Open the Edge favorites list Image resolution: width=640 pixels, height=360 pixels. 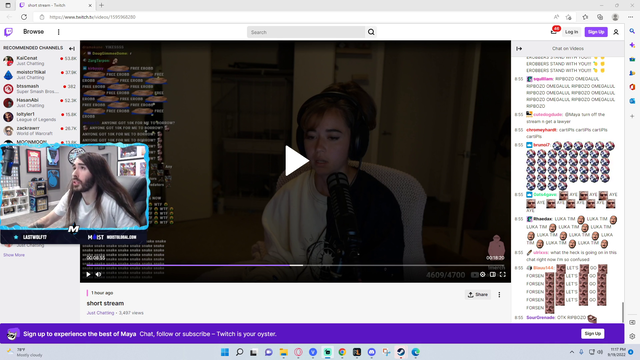click(585, 17)
